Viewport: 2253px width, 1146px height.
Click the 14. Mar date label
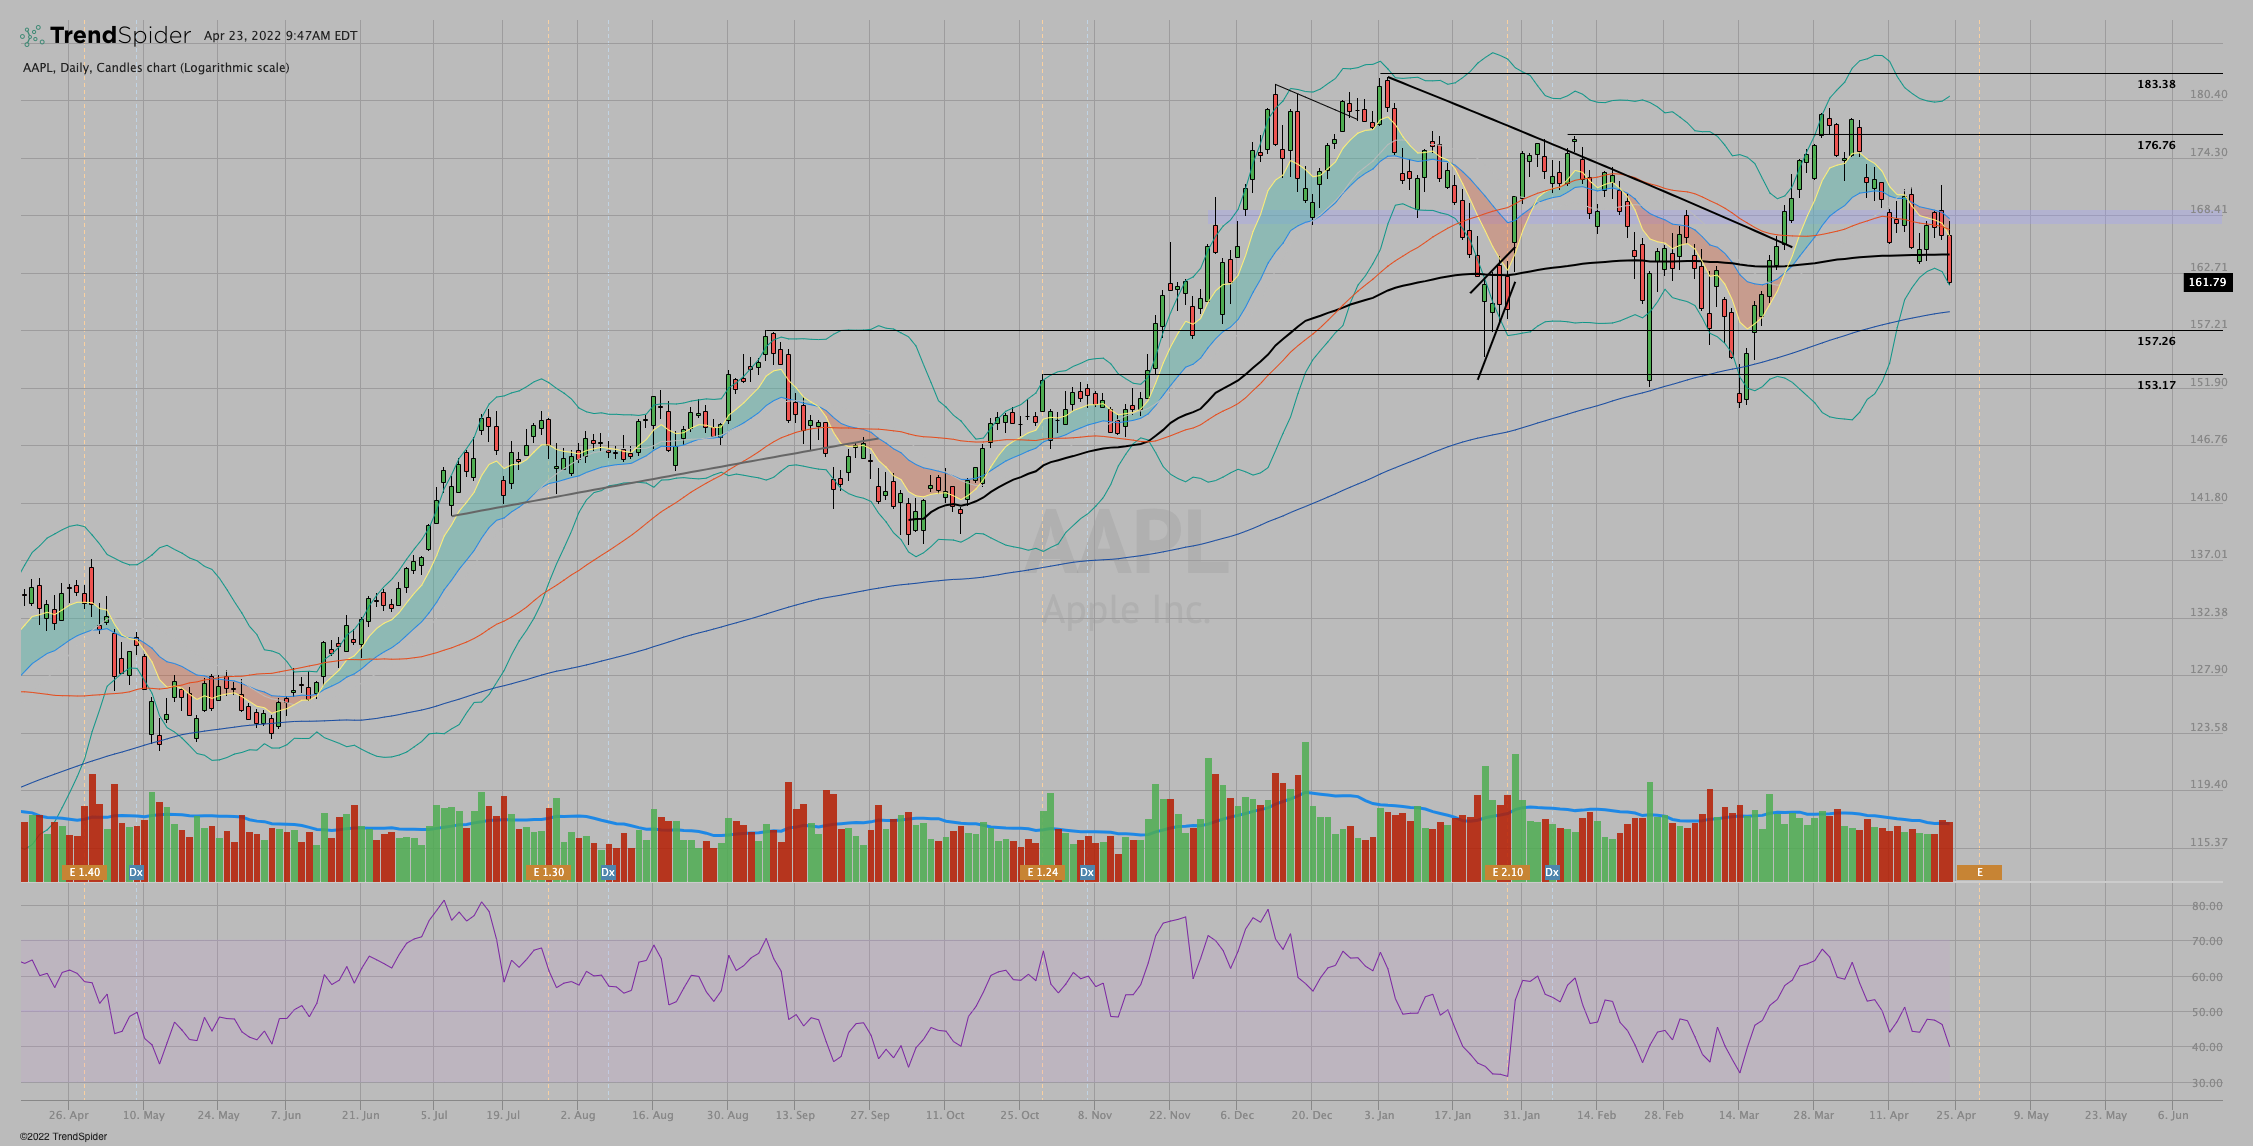coord(1739,1114)
